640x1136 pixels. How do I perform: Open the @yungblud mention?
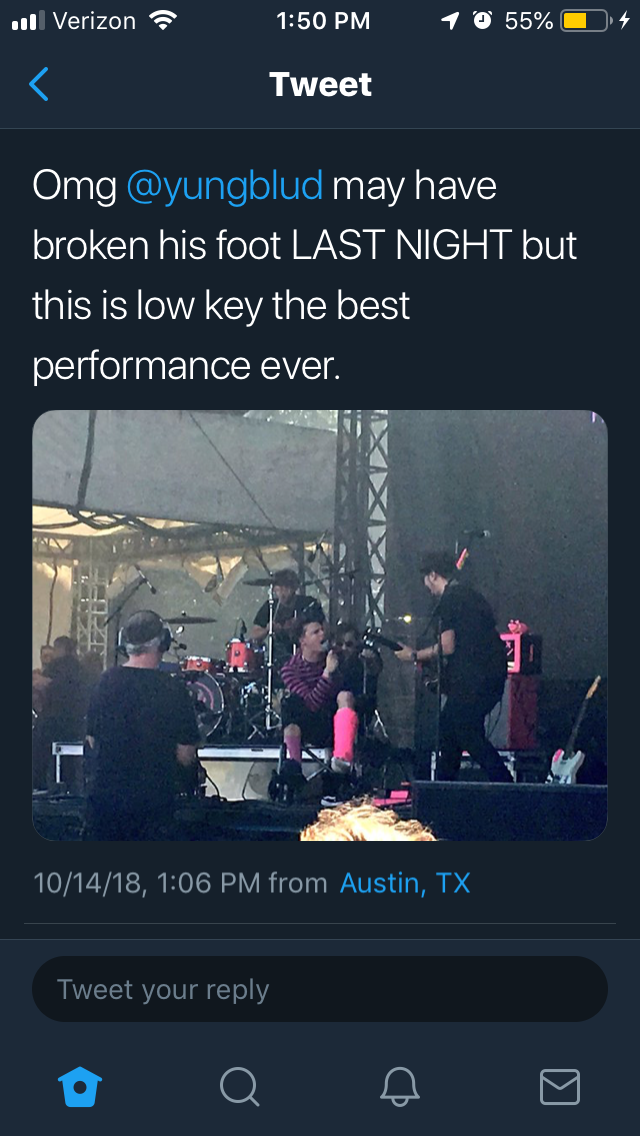(x=225, y=186)
